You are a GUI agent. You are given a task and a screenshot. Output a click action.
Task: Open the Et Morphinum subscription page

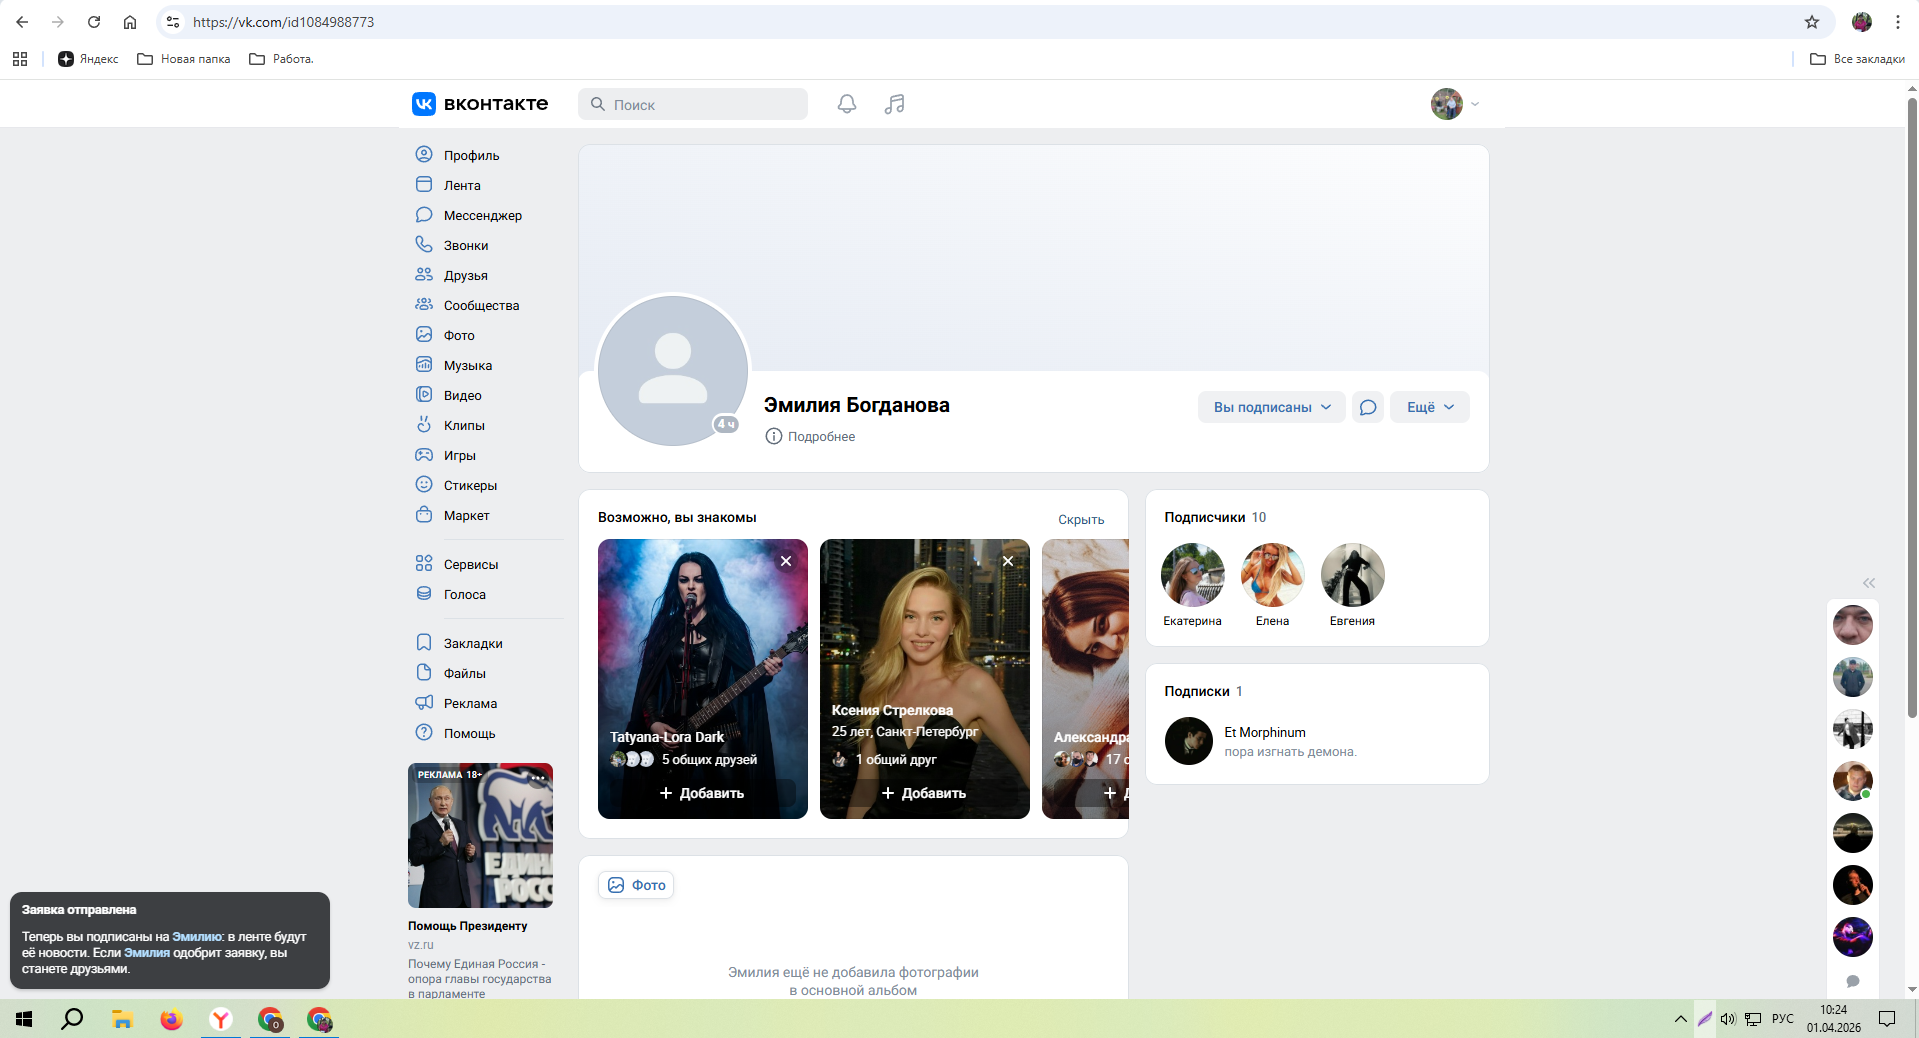pos(1264,732)
